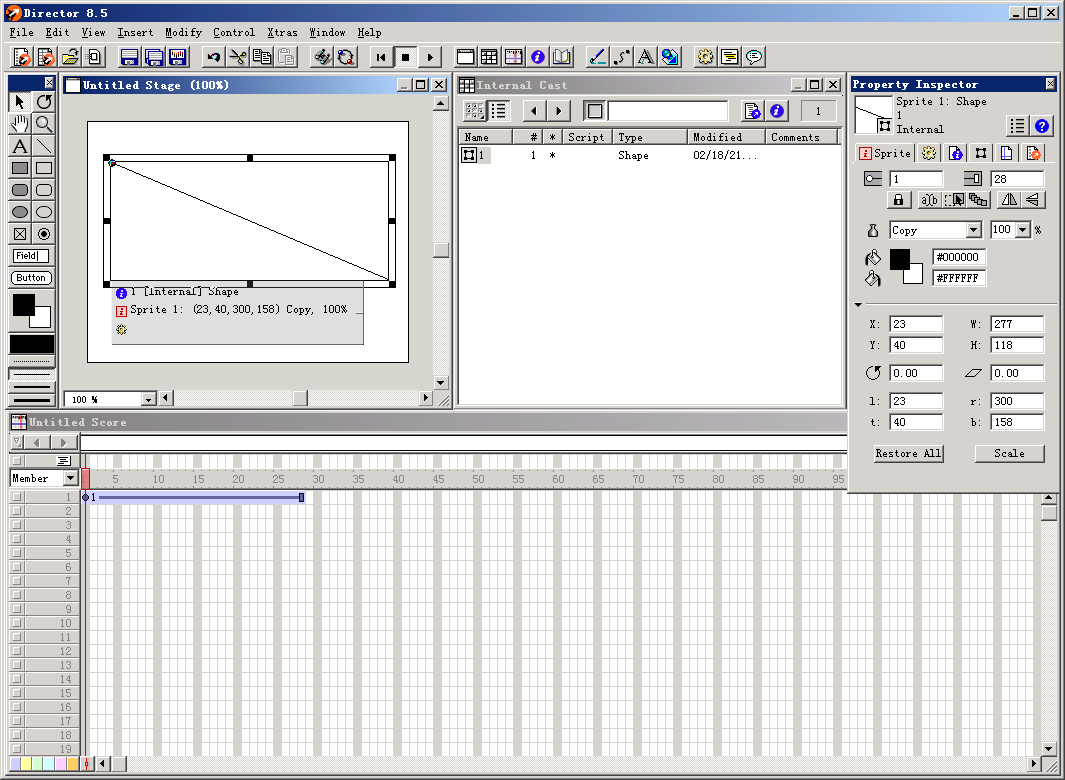Switch to the Behavior tab in Property Inspector
Viewport: 1065px width, 780px height.
click(928, 154)
